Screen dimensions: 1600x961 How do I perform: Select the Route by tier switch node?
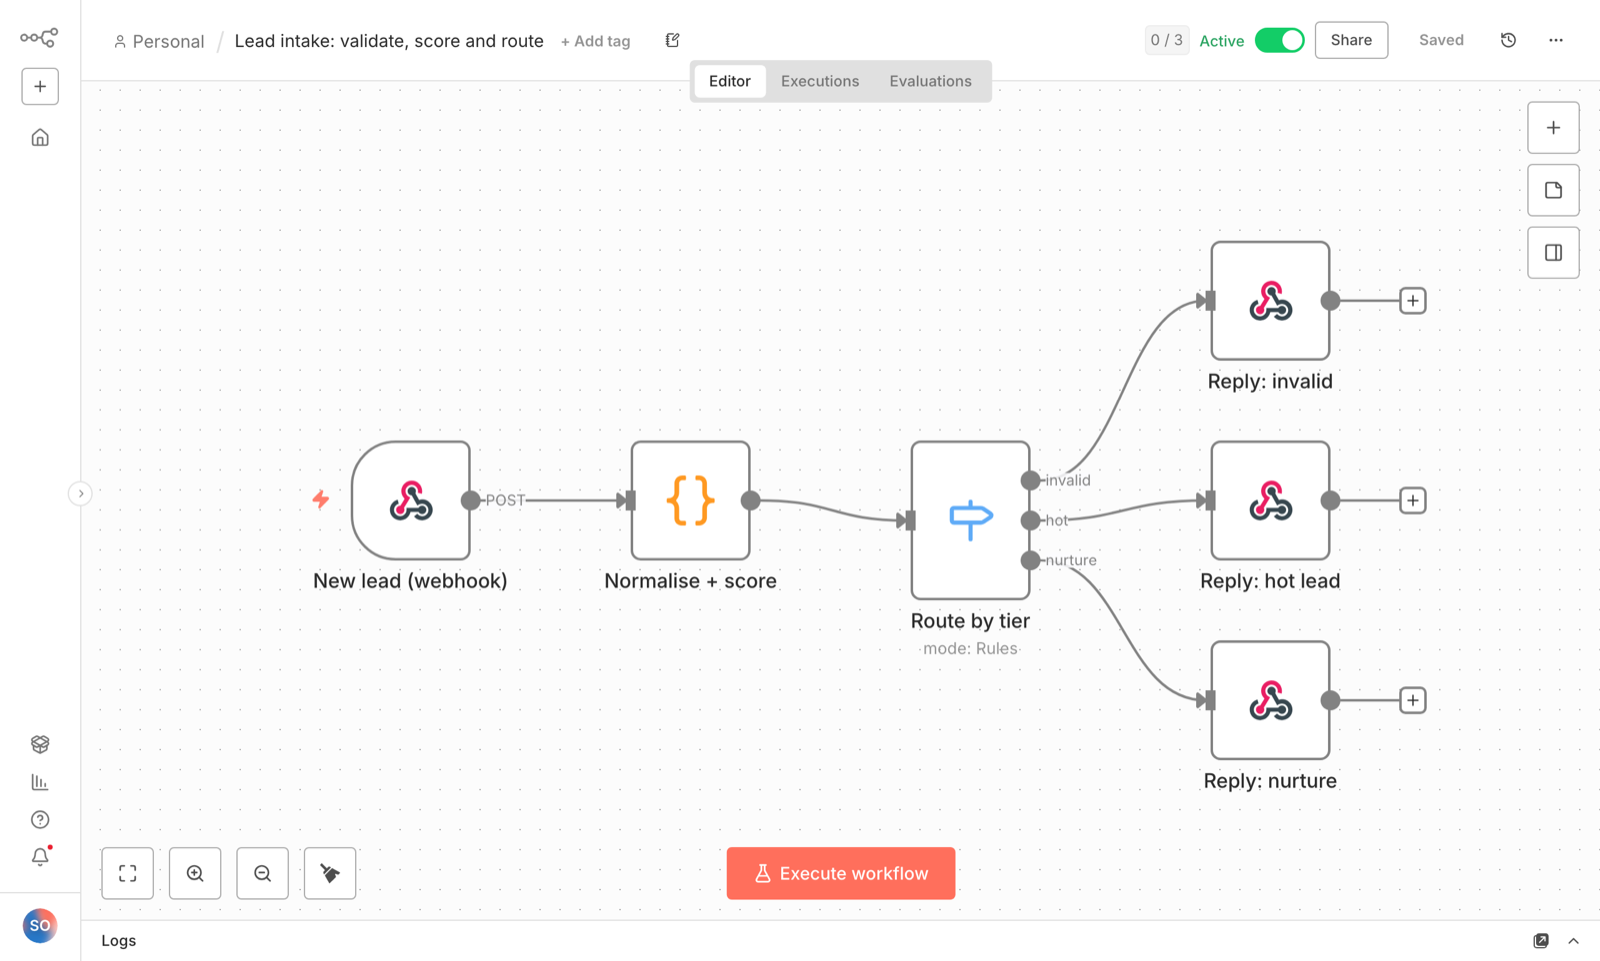pyautogui.click(x=970, y=520)
